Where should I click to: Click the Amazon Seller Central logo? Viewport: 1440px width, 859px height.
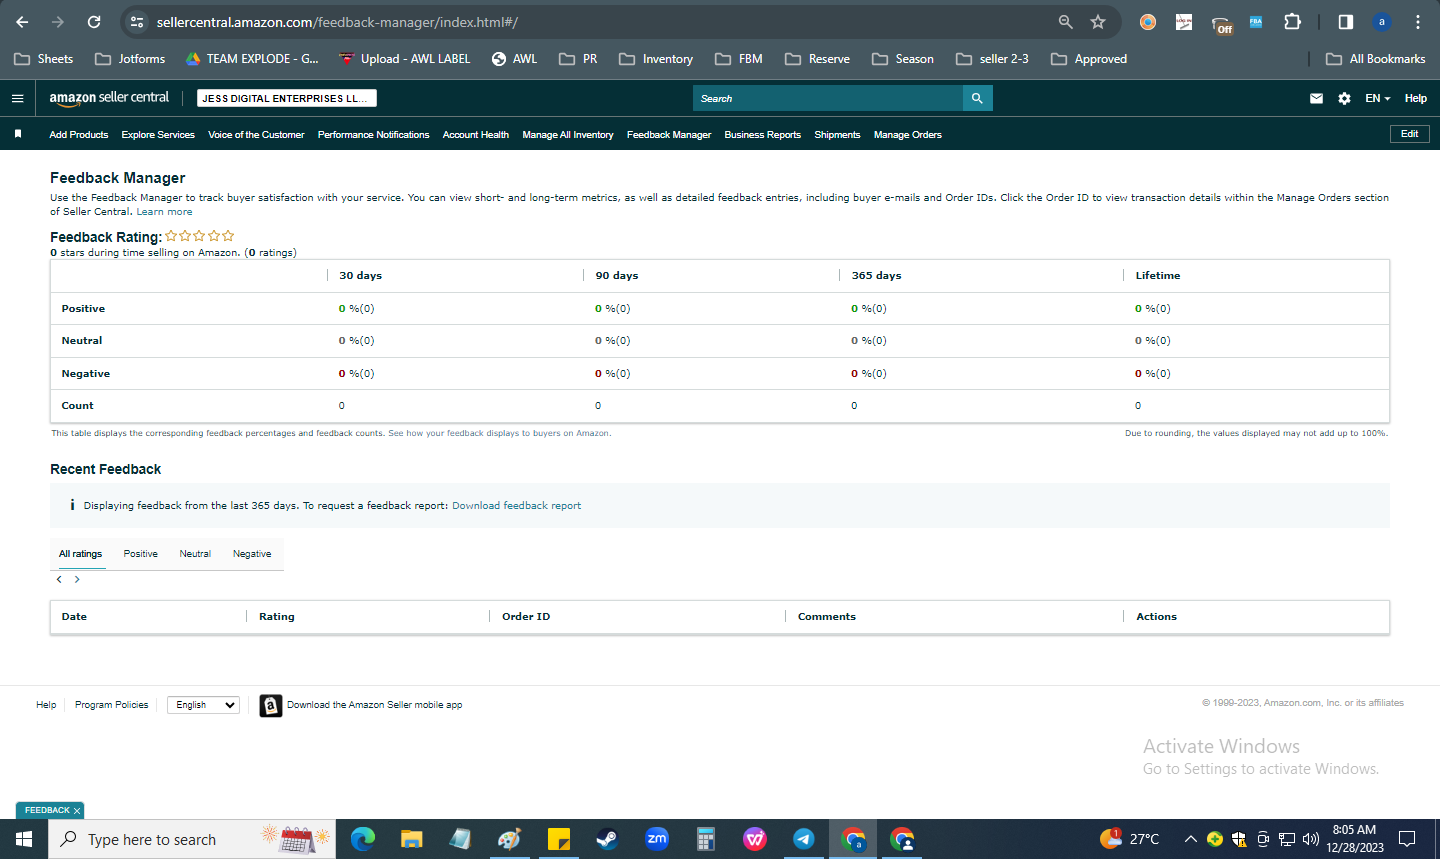click(x=109, y=98)
